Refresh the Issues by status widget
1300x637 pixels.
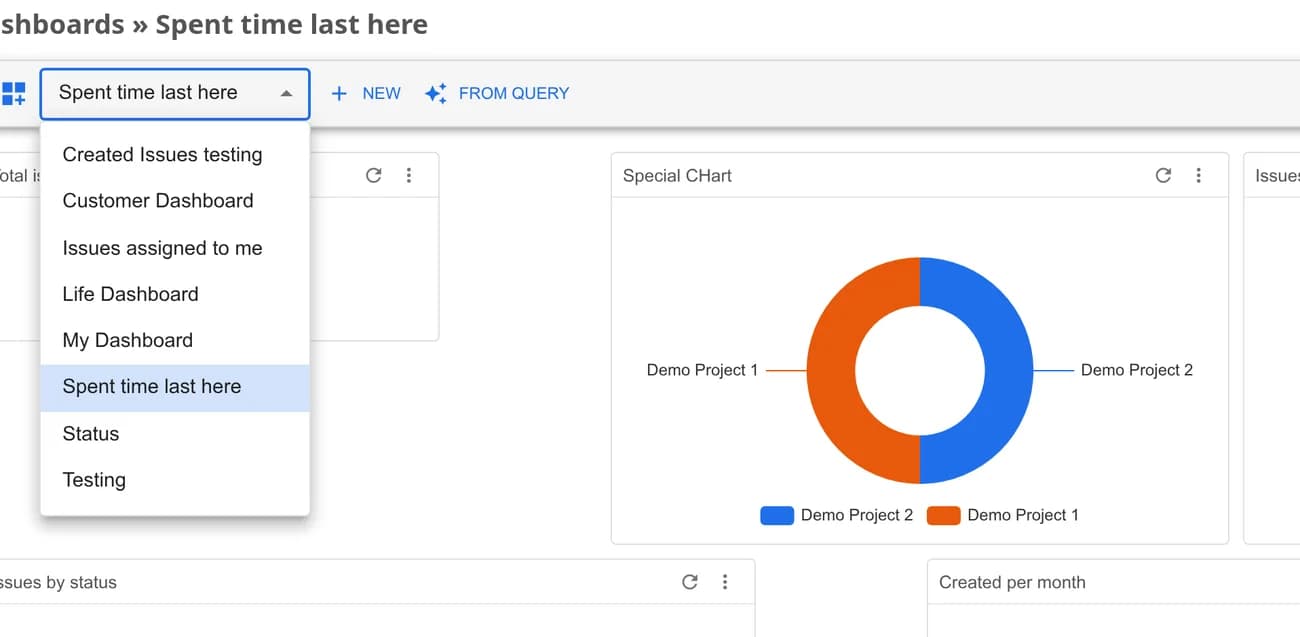coord(689,582)
